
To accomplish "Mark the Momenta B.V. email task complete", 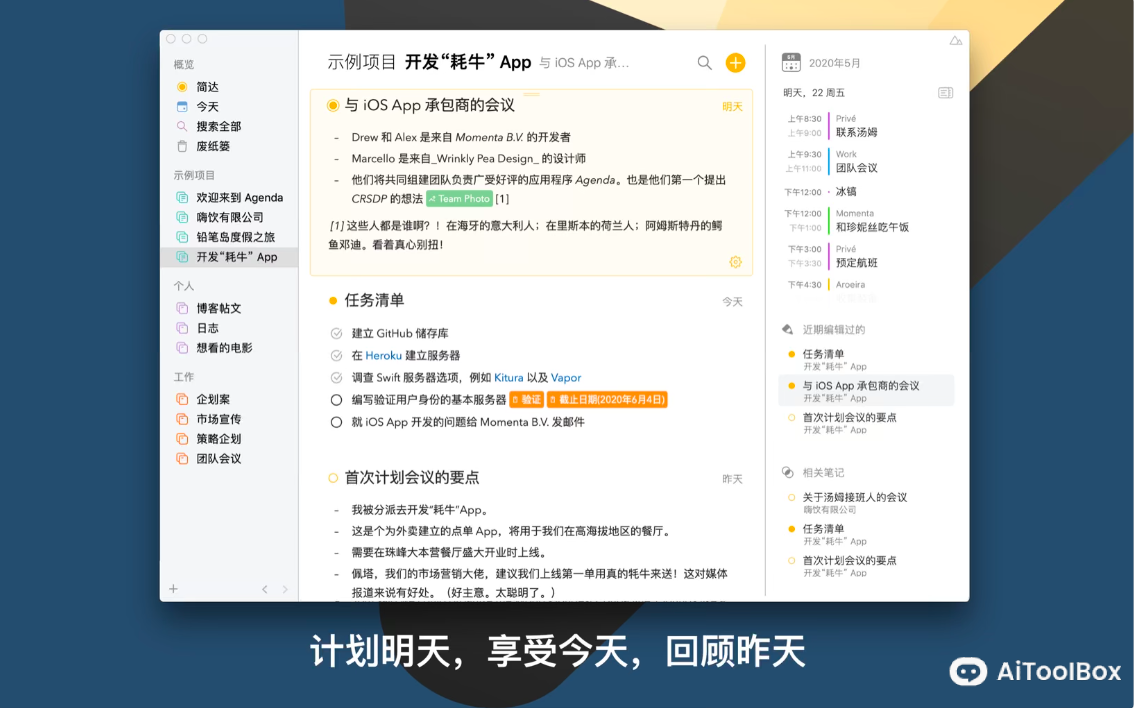I will click(x=335, y=421).
